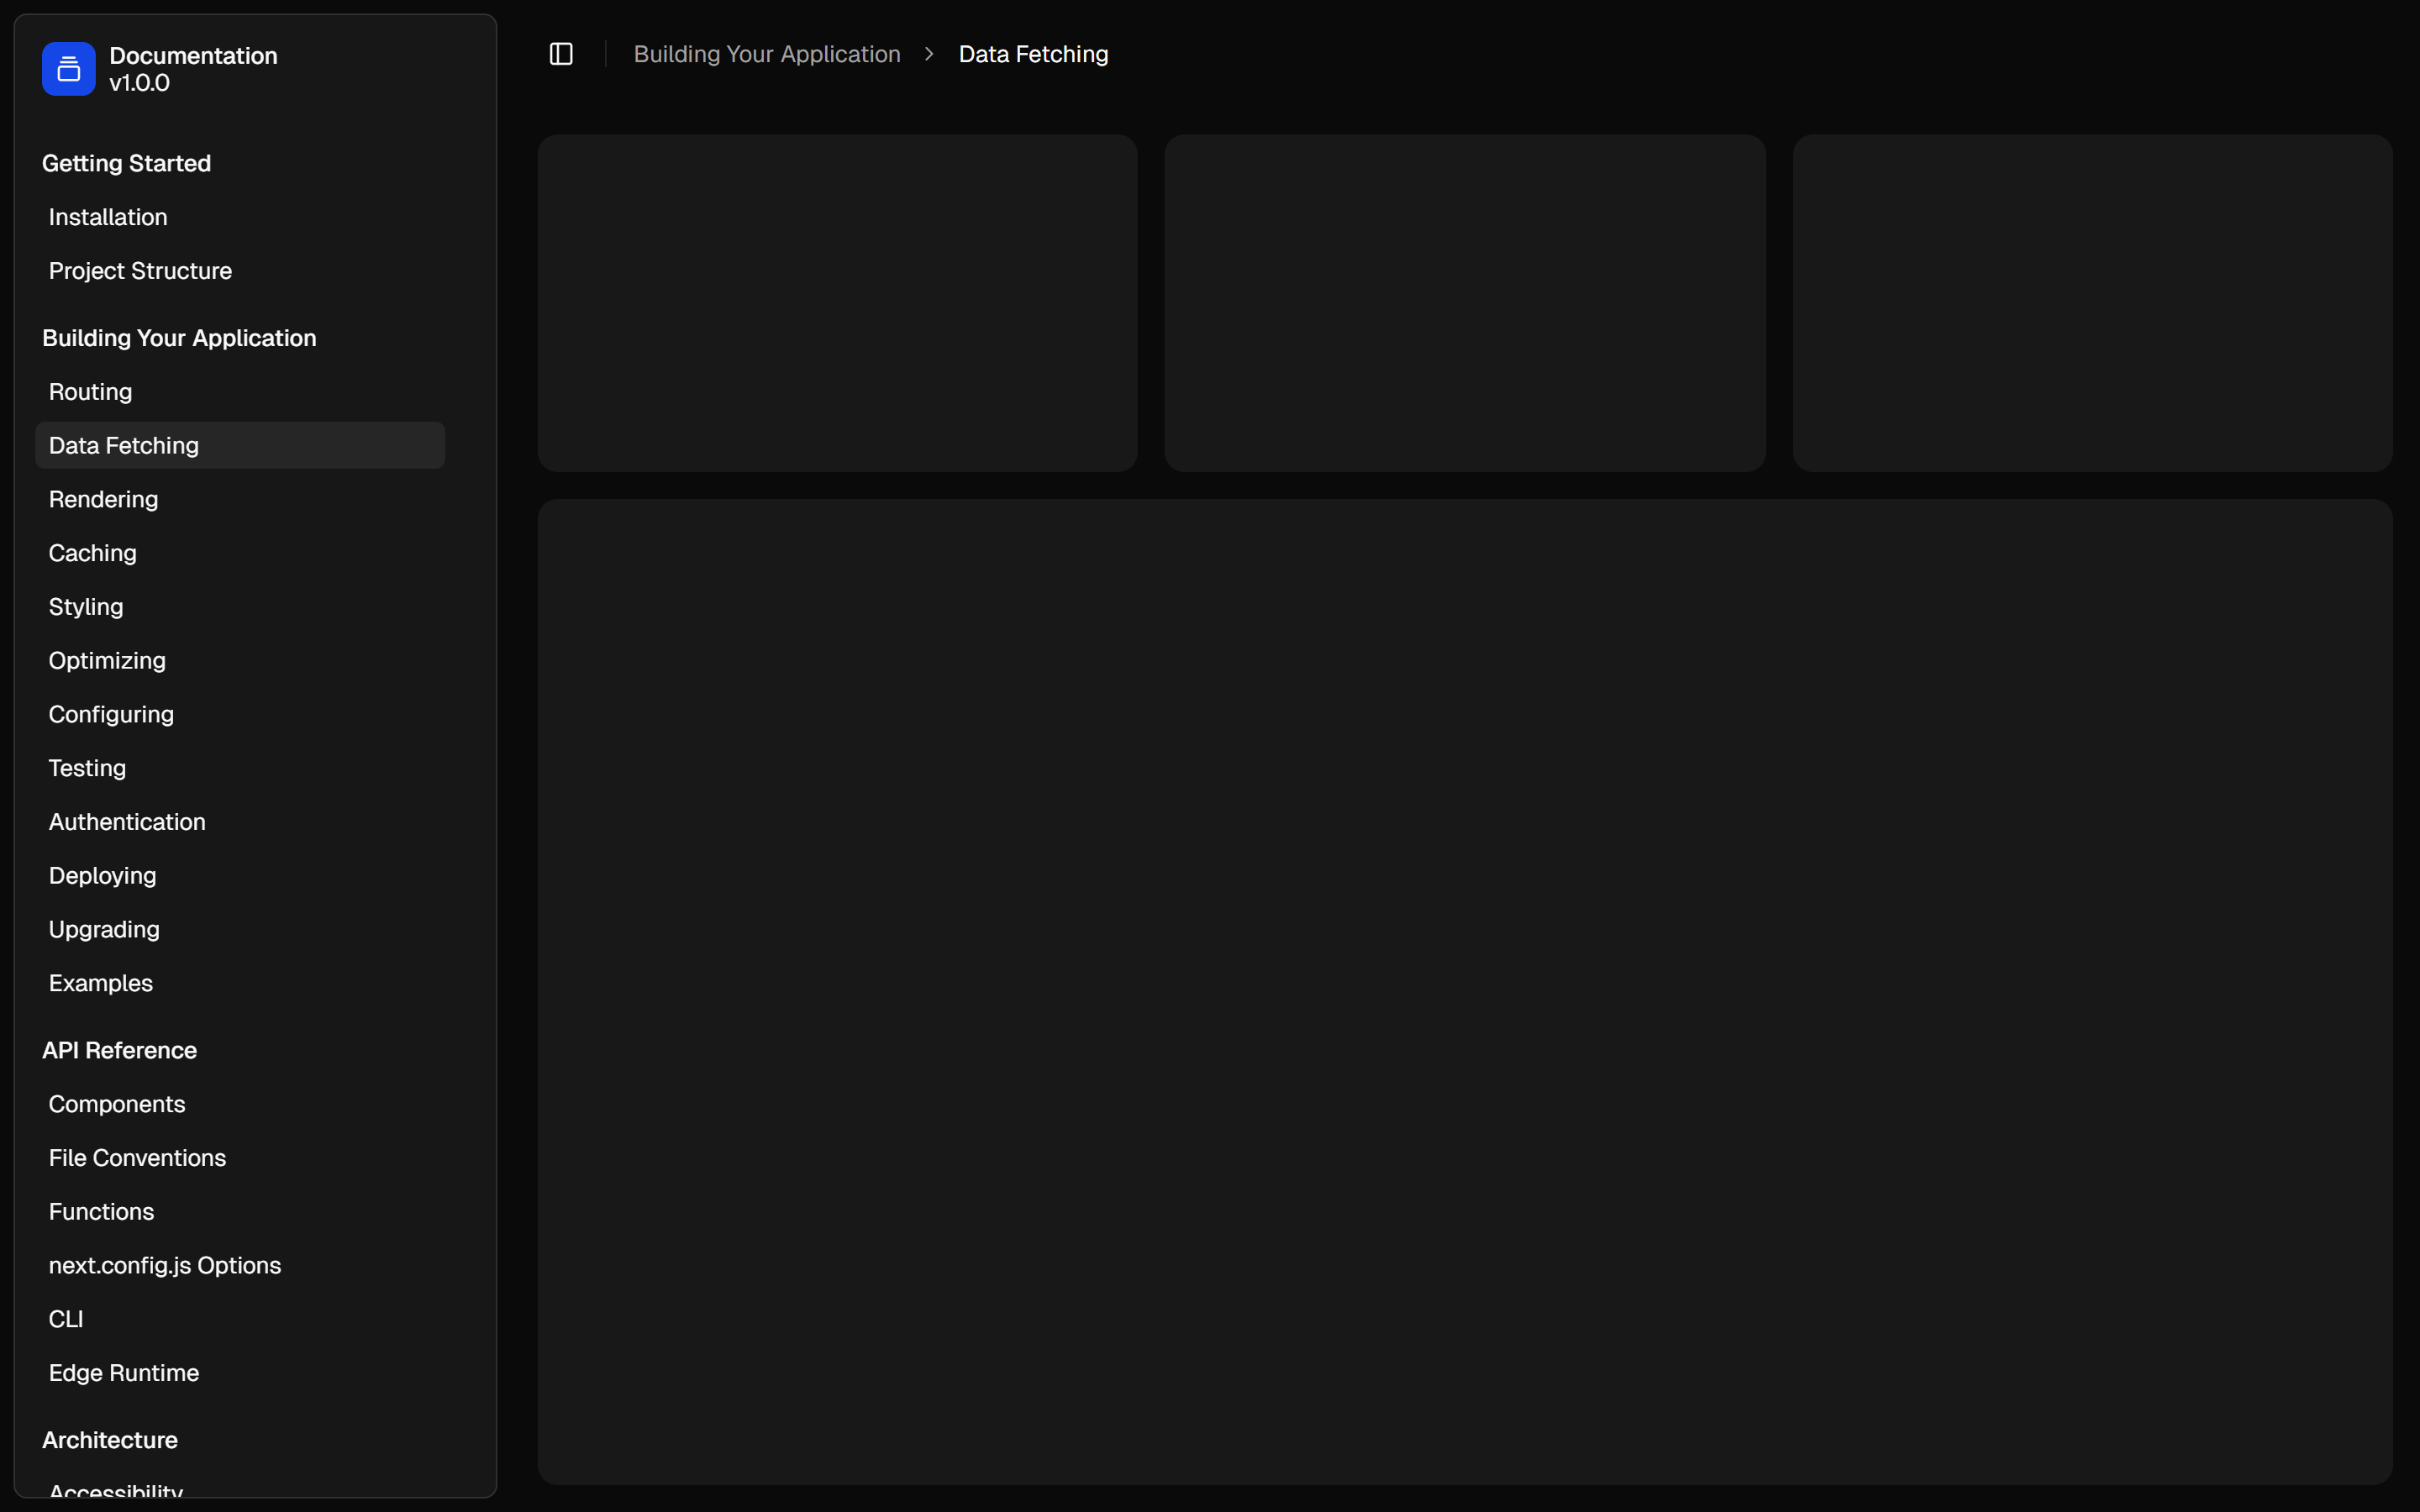
Task: Select the highlighted Data Fetching item
Action: pos(124,446)
